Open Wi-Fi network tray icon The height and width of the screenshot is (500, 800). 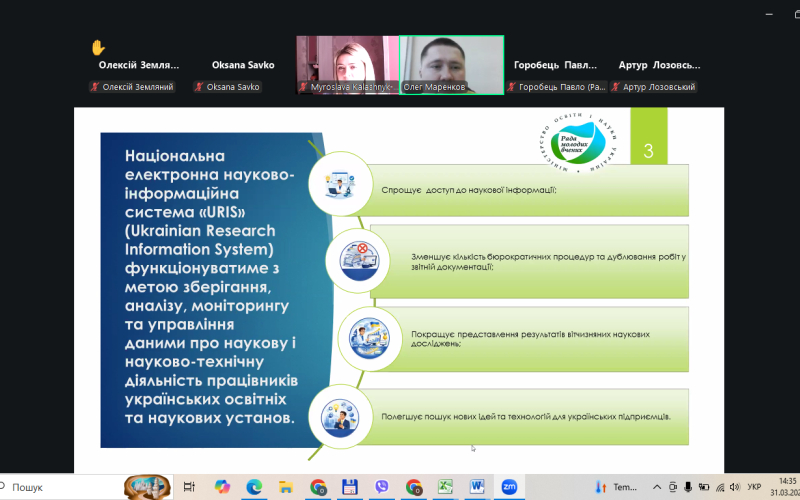coord(720,487)
